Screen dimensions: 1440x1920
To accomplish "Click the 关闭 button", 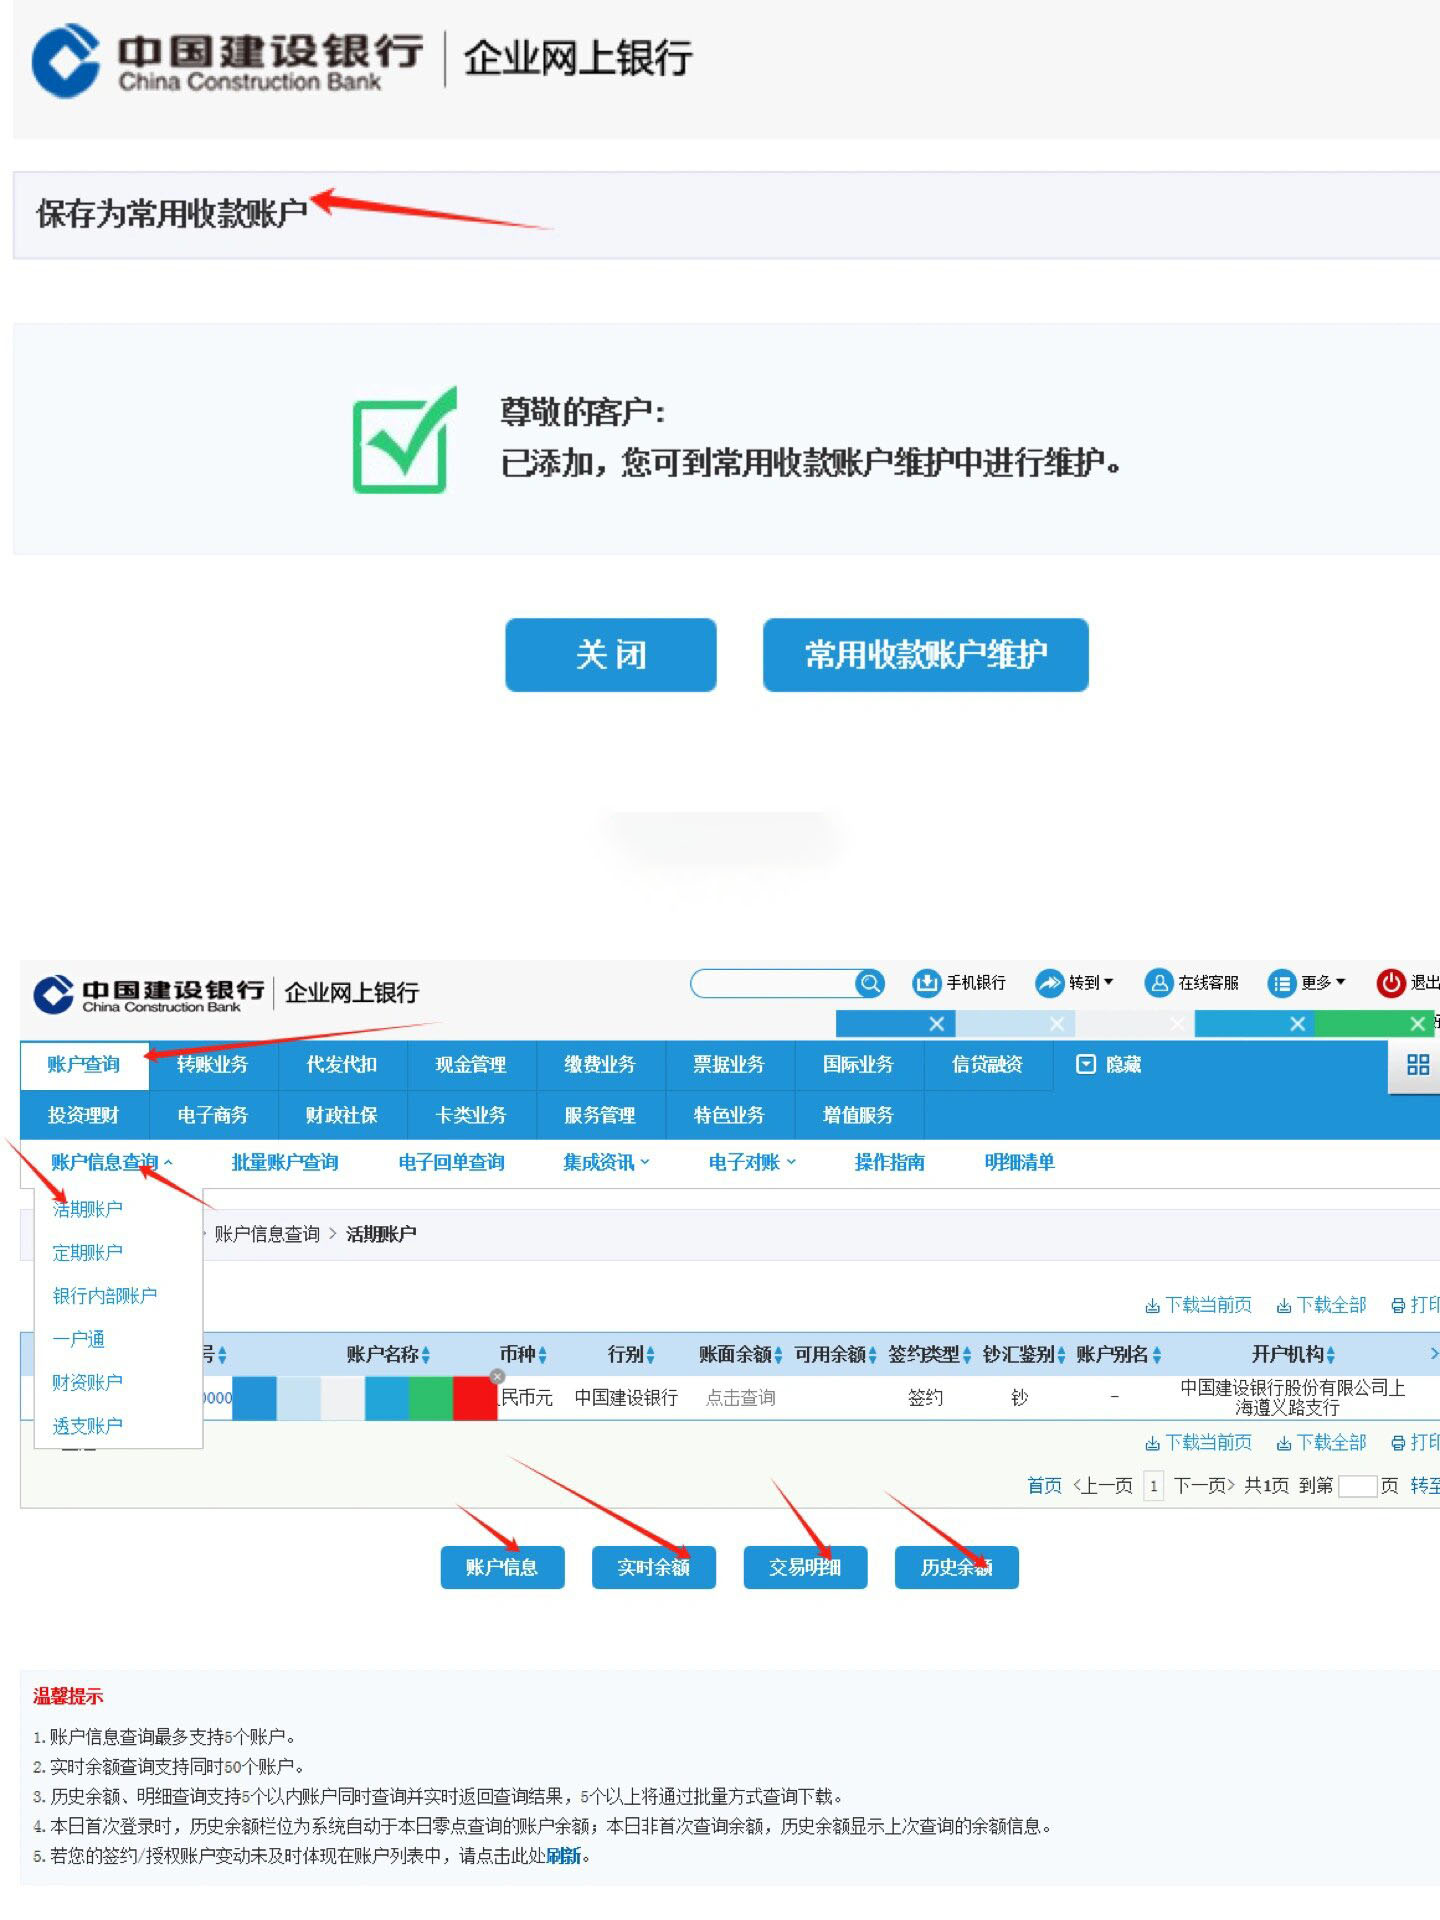I will 611,655.
